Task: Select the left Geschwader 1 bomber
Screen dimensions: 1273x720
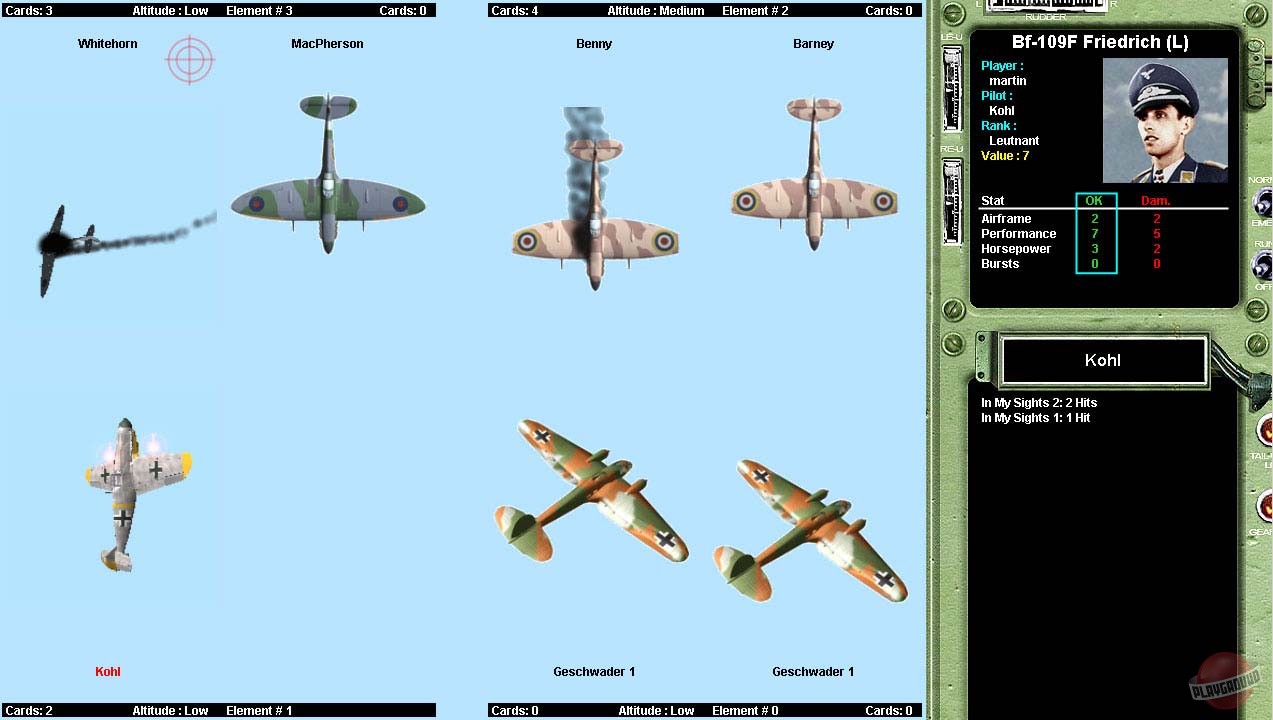Action: pyautogui.click(x=592, y=490)
